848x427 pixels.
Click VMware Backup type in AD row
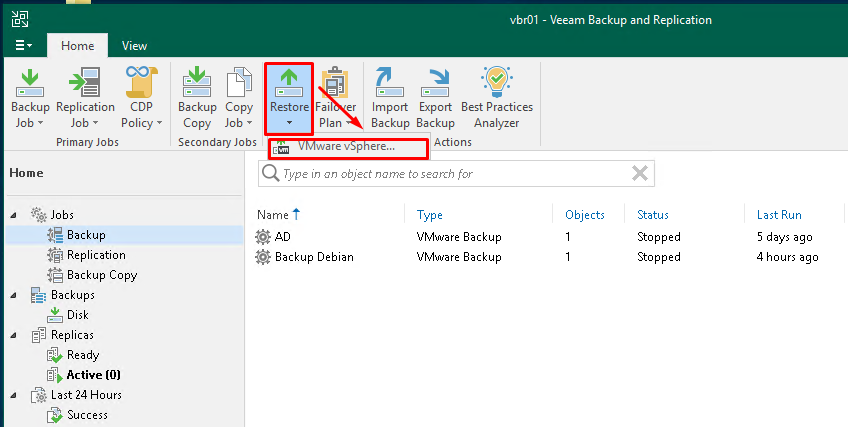[459, 237]
